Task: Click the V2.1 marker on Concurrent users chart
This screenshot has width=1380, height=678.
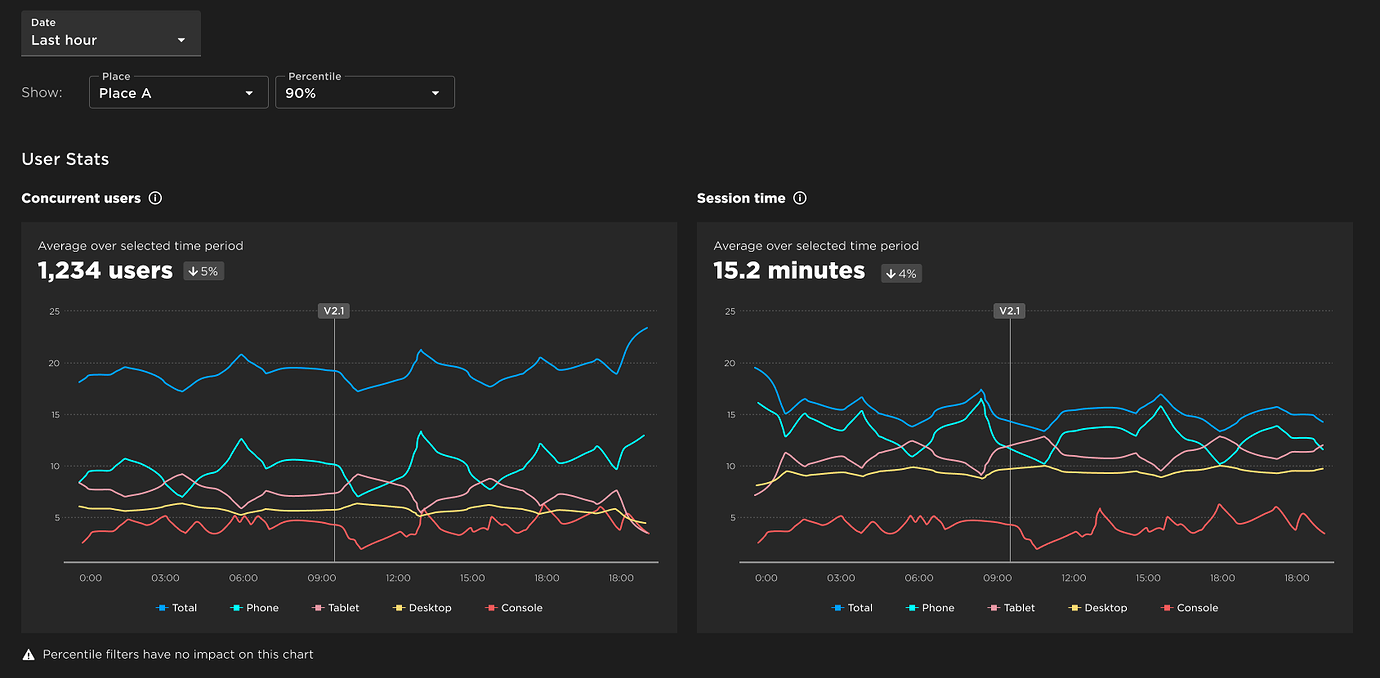Action: click(x=333, y=310)
